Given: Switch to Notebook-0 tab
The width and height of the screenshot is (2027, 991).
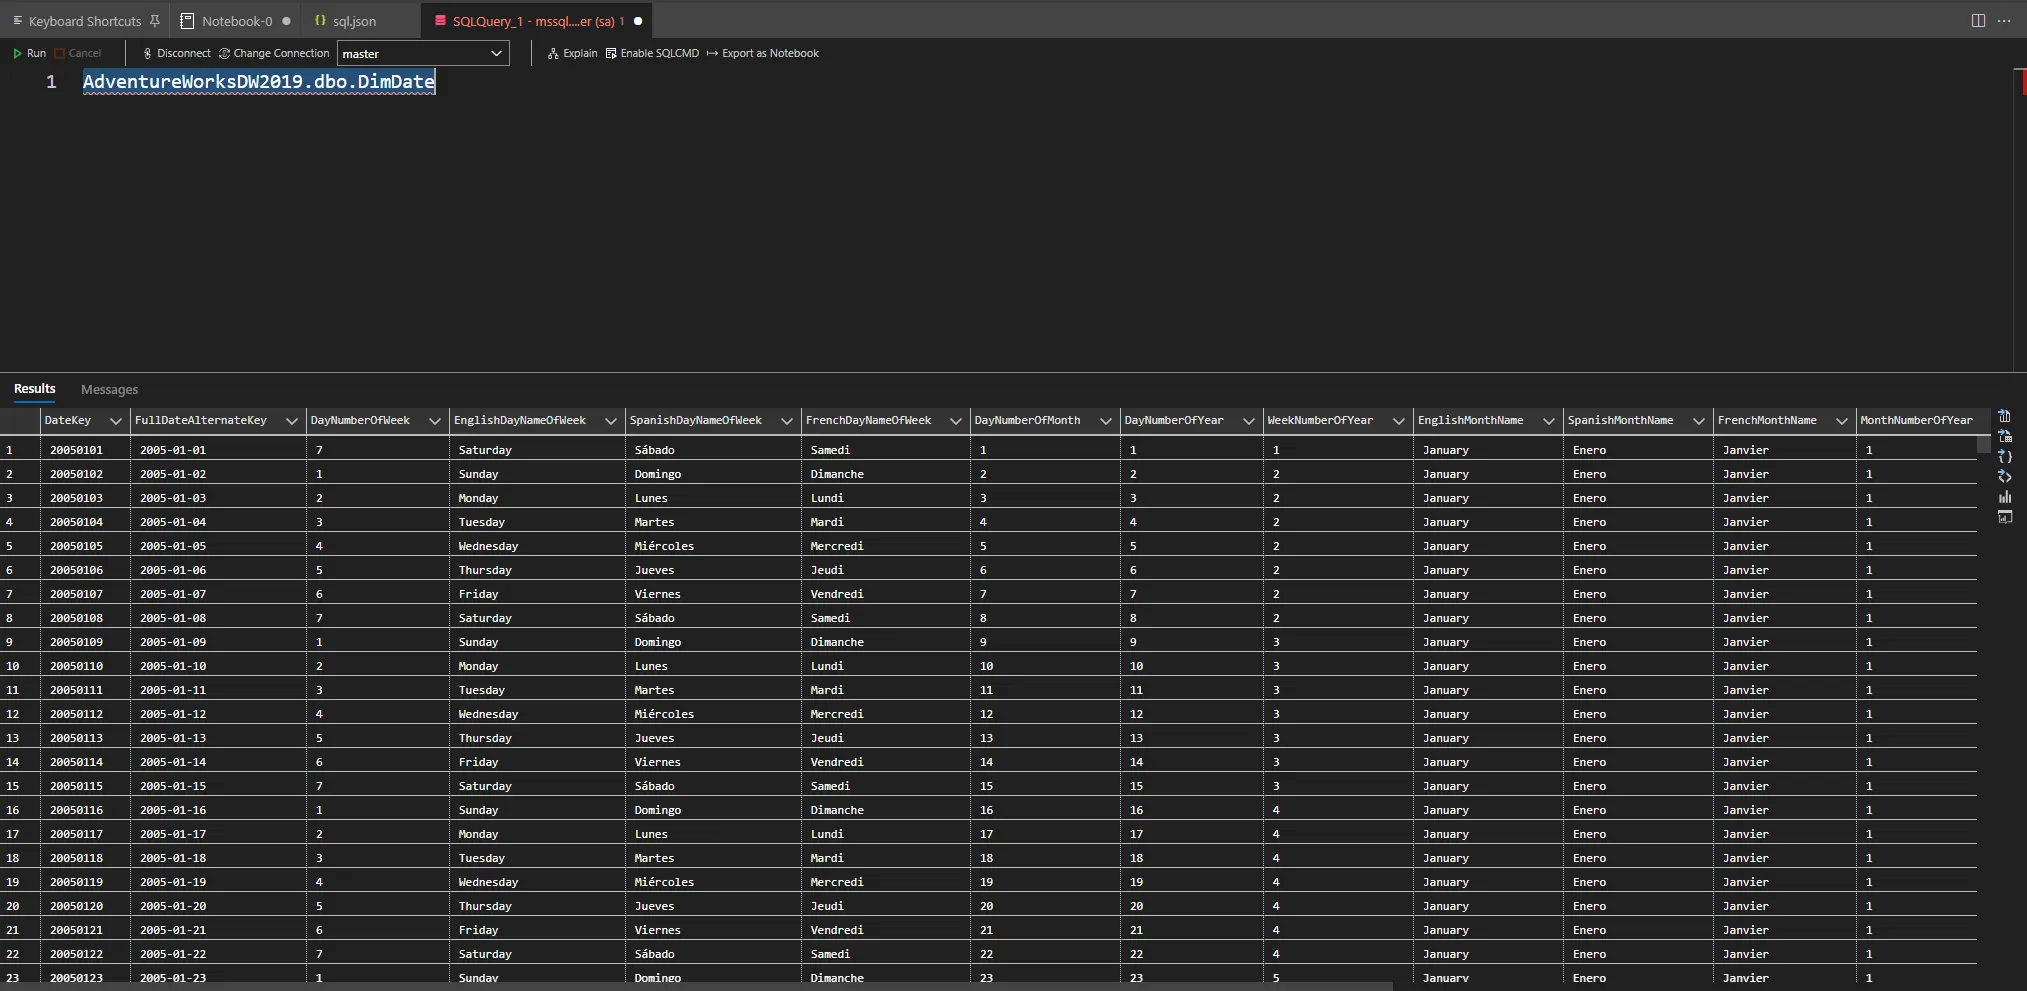Looking at the screenshot, I should point(236,21).
